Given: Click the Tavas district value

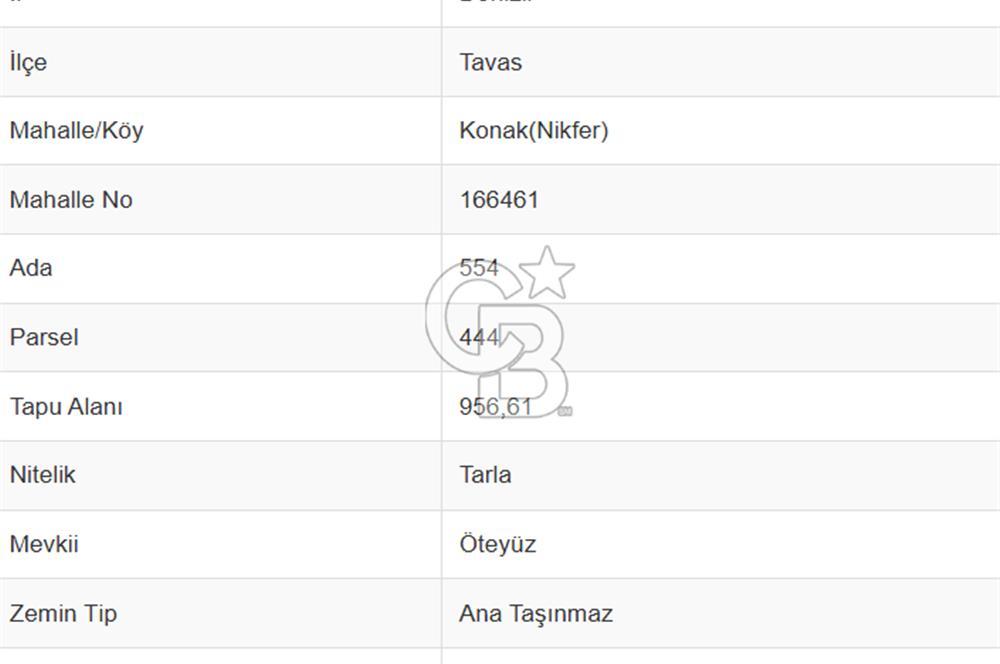Looking at the screenshot, I should [490, 62].
